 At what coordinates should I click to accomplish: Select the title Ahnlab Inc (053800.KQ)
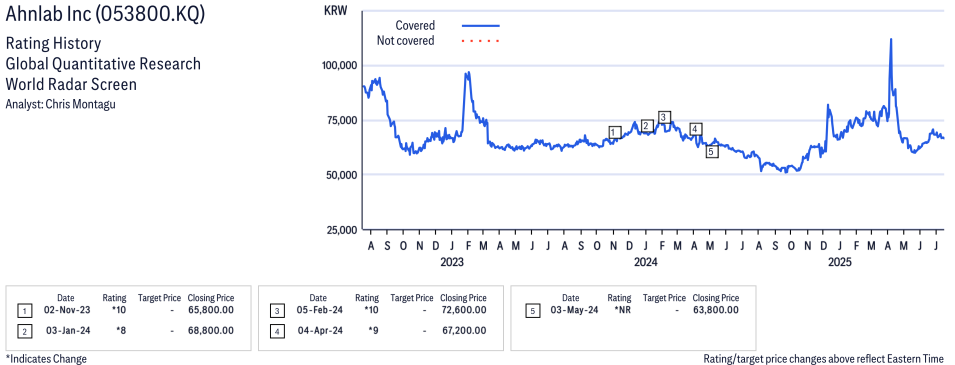click(105, 13)
